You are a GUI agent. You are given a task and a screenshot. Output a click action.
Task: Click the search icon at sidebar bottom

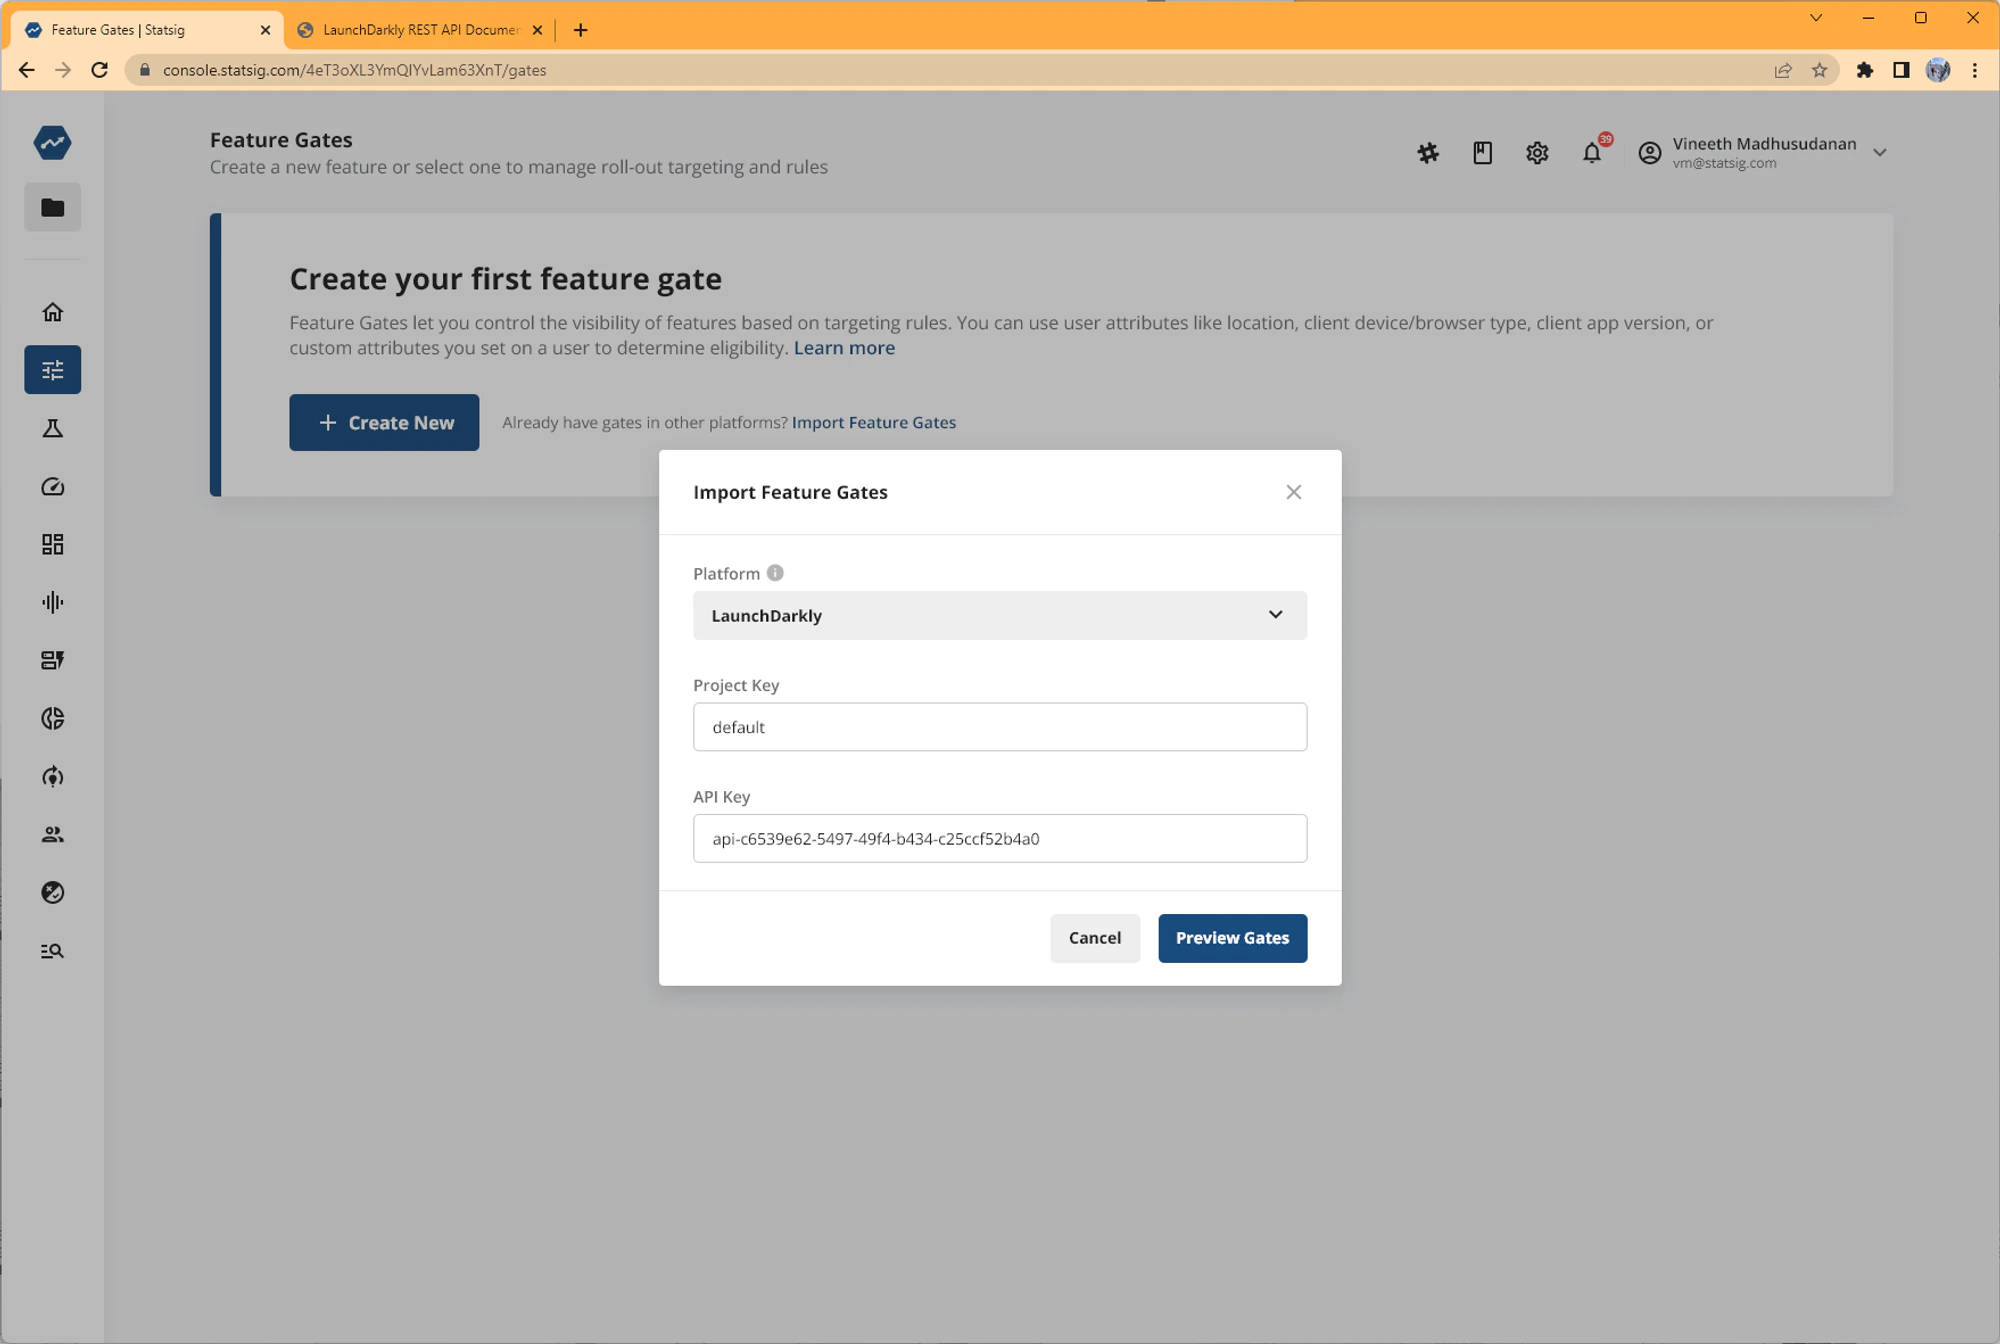point(52,951)
